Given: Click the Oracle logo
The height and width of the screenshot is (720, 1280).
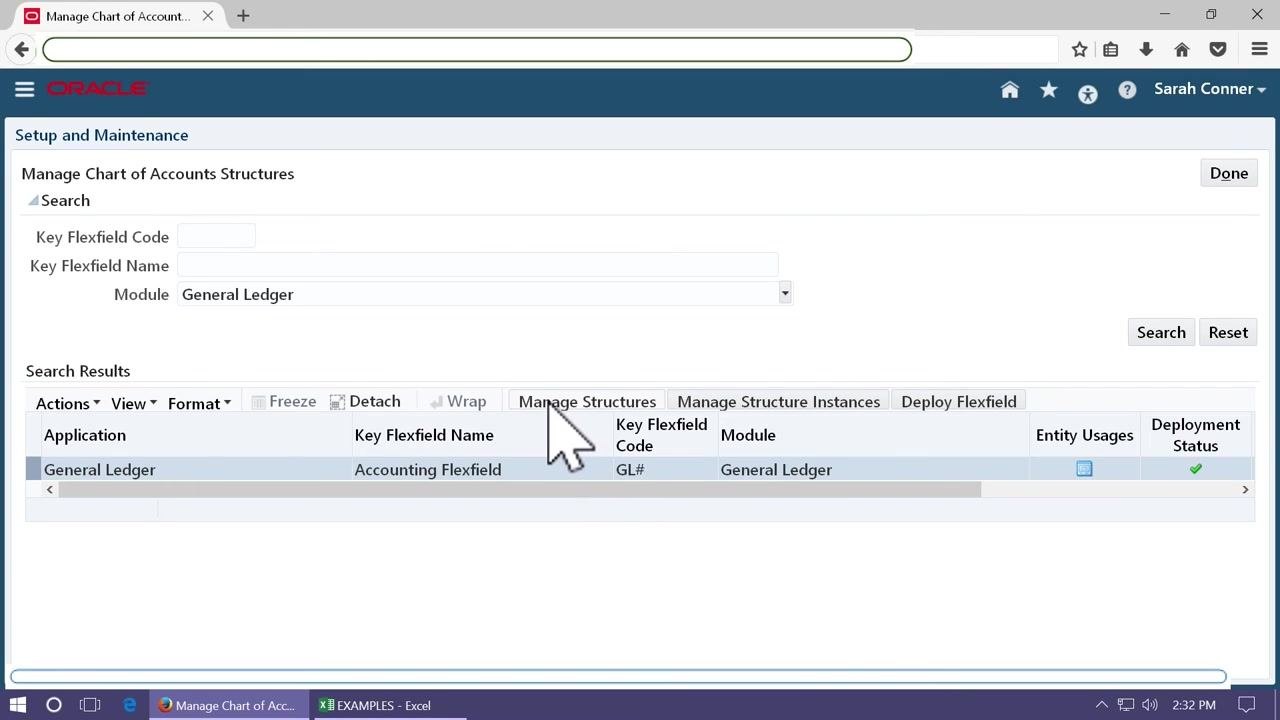Looking at the screenshot, I should coord(98,89).
